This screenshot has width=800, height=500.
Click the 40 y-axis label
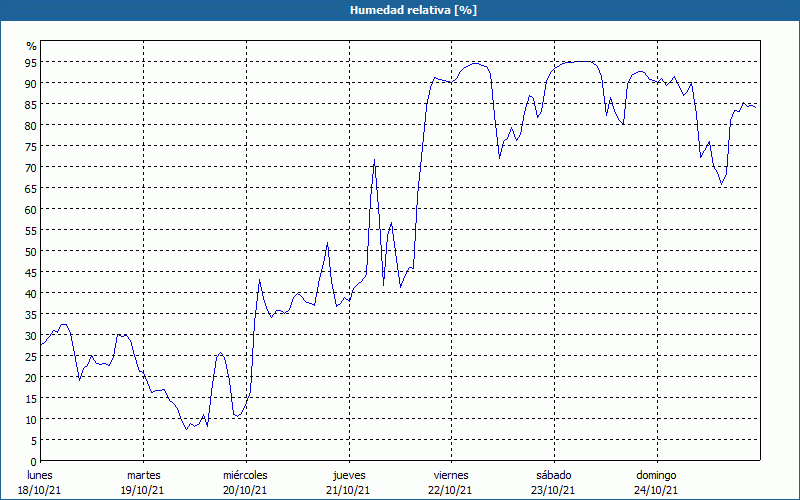(x=31, y=293)
